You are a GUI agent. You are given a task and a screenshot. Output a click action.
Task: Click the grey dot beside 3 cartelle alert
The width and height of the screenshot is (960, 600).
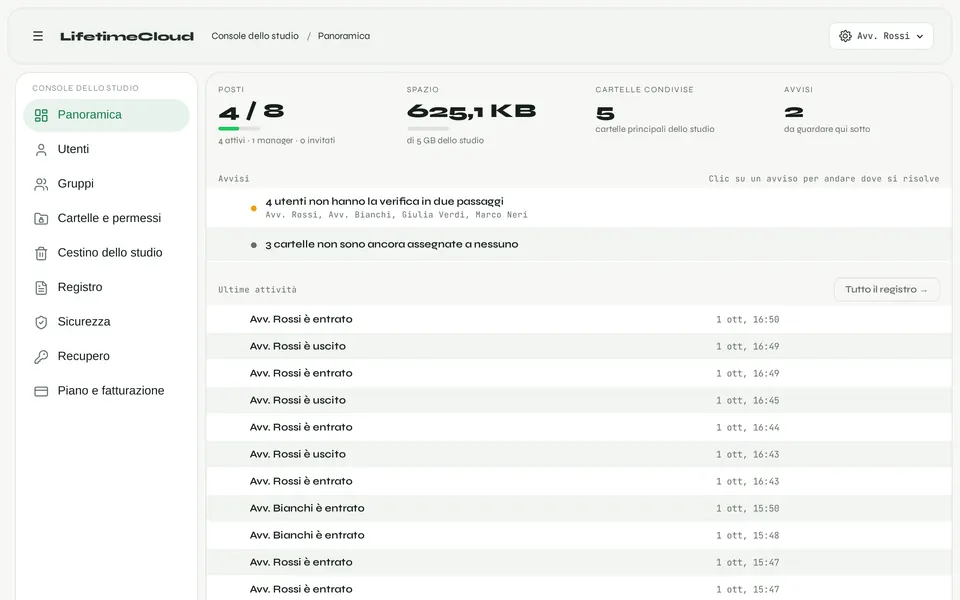tap(253, 245)
